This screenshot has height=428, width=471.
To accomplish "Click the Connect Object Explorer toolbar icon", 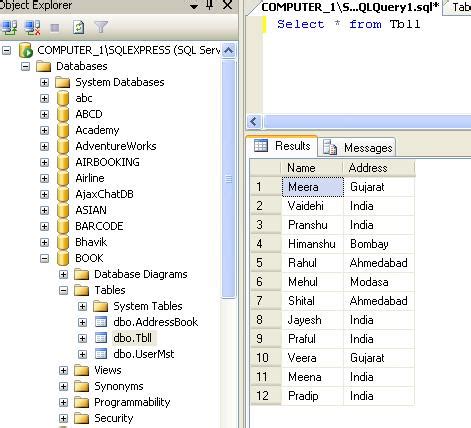I will tap(10, 27).
